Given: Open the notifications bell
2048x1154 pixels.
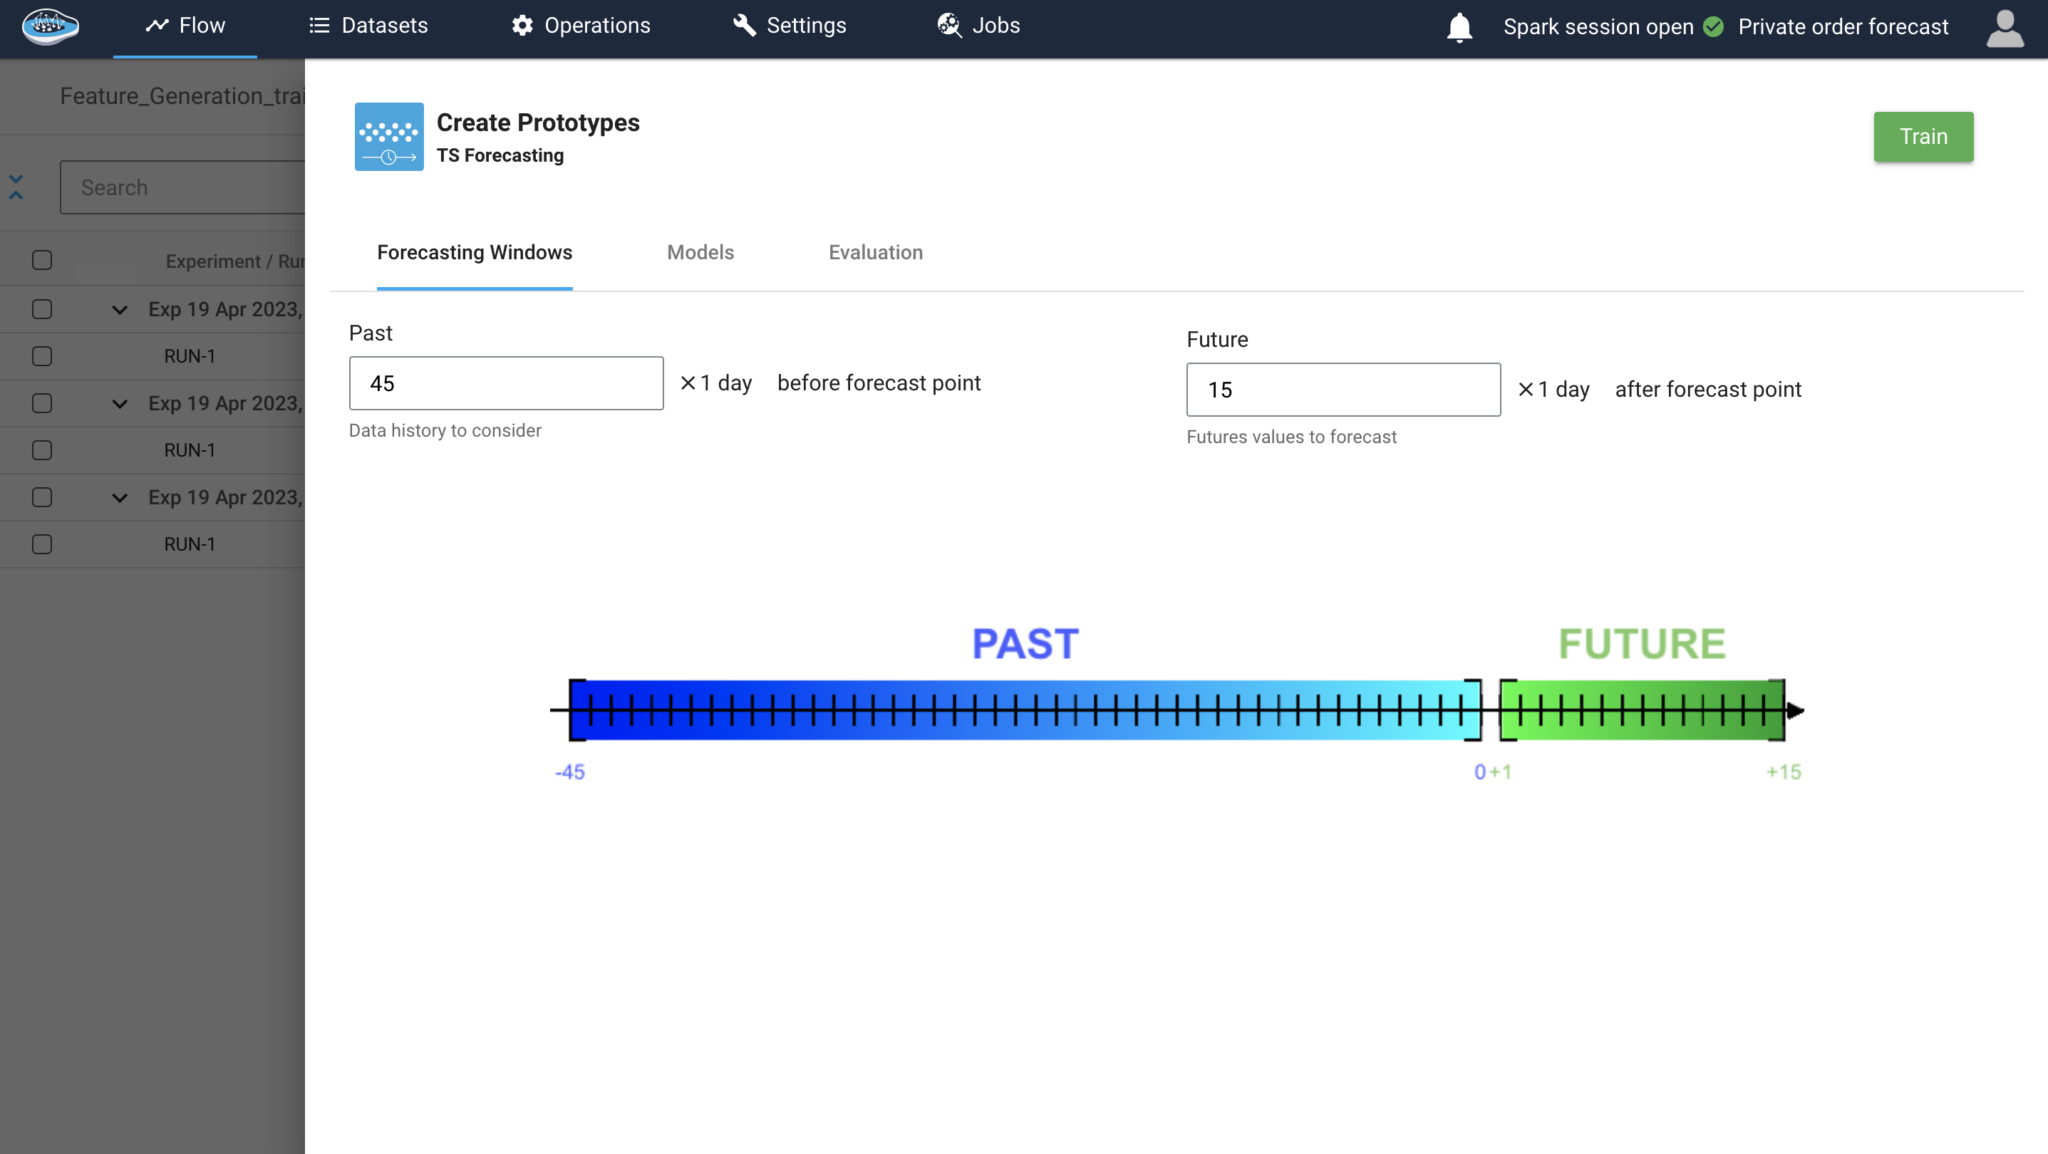Looking at the screenshot, I should click(1458, 27).
